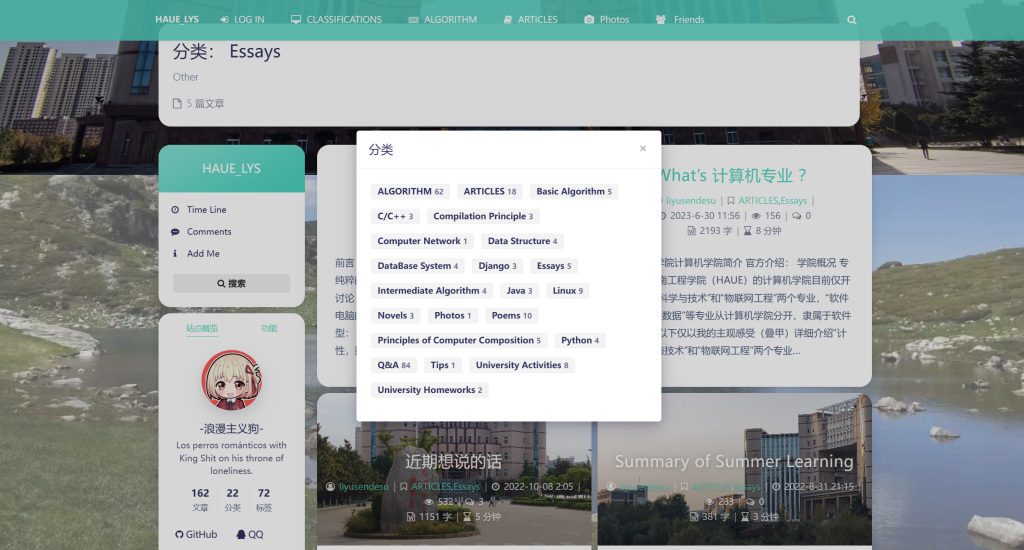Click the search magnifier icon in navbar
This screenshot has height=550, width=1024.
pyautogui.click(x=852, y=20)
